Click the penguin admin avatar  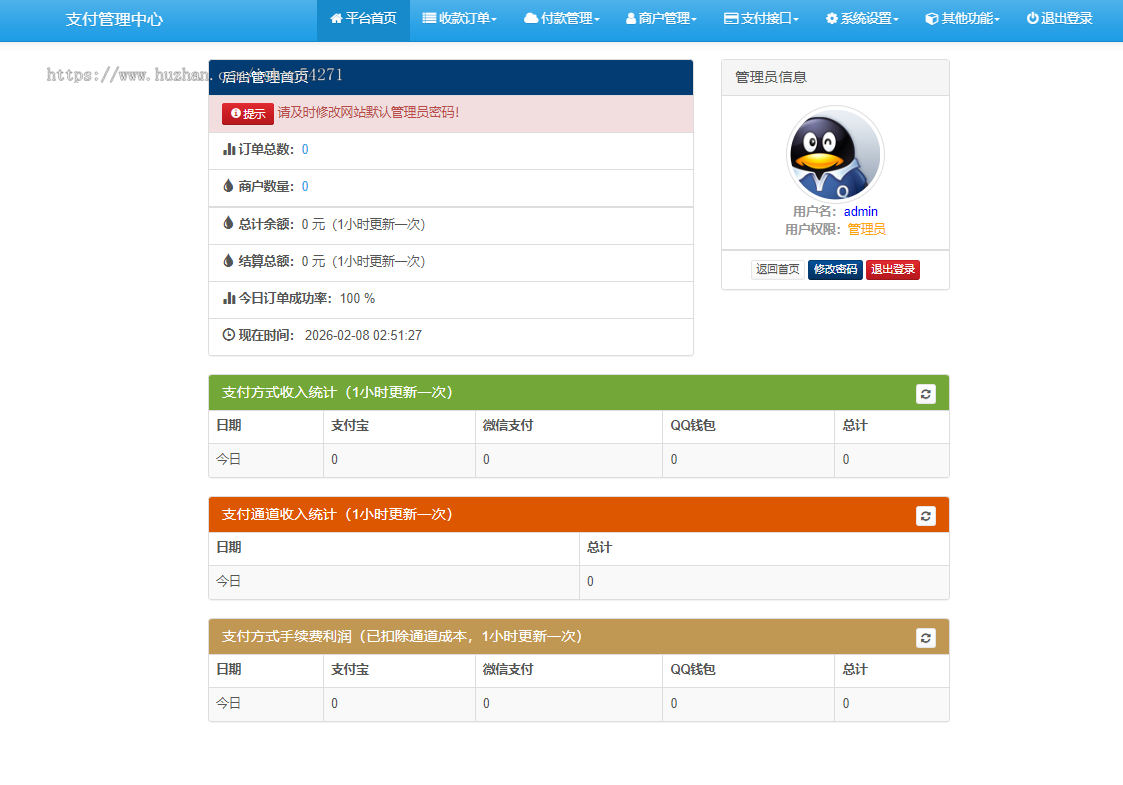(835, 154)
